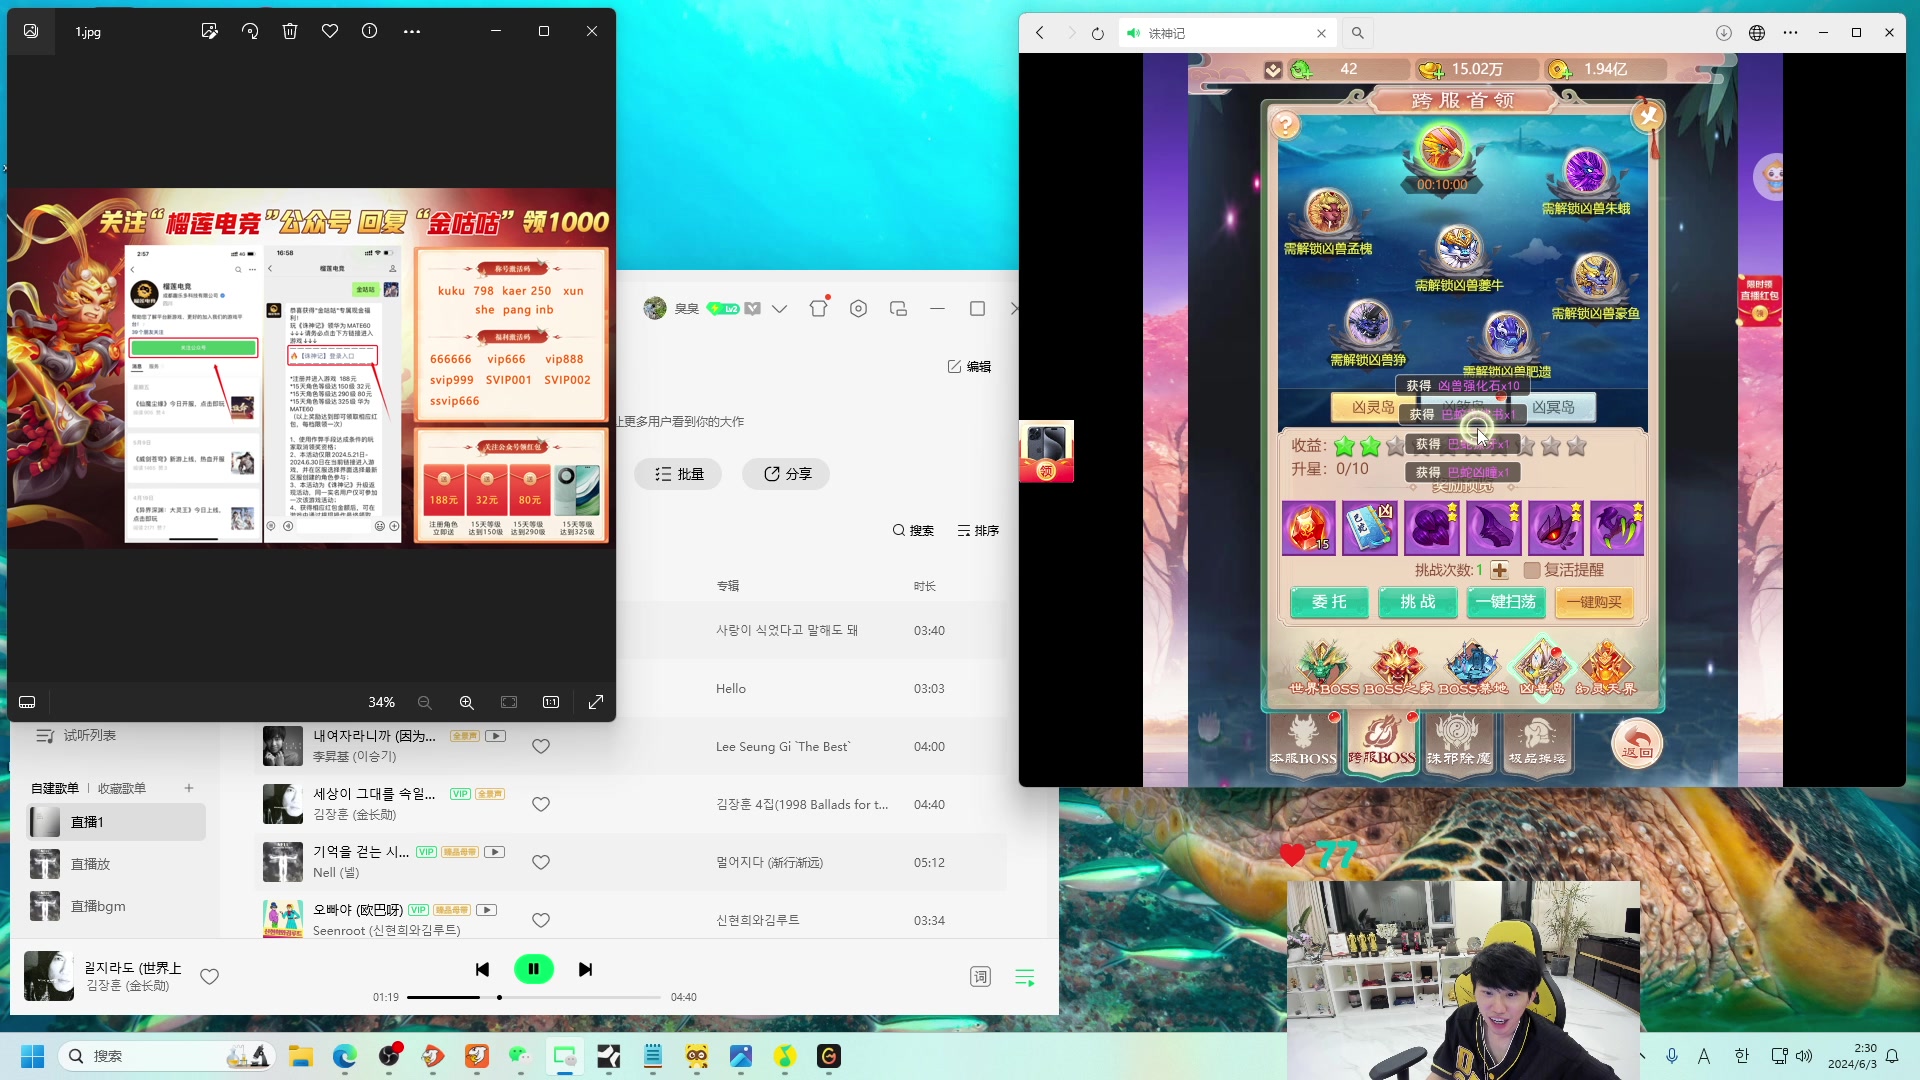Open the playlist 直播1
This screenshot has height=1080, width=1920.
pos(116,822)
